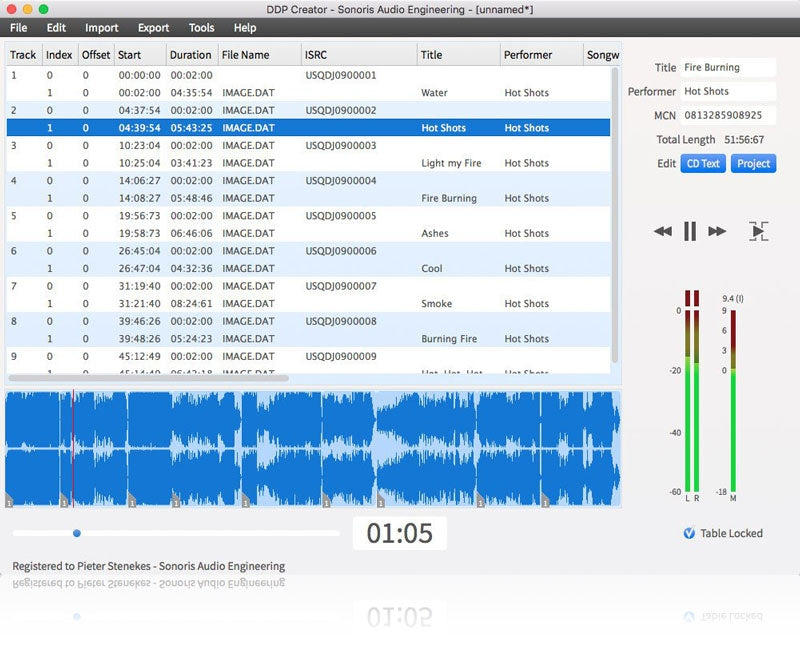
Task: Select the track title Burning Fire
Action: click(x=449, y=339)
